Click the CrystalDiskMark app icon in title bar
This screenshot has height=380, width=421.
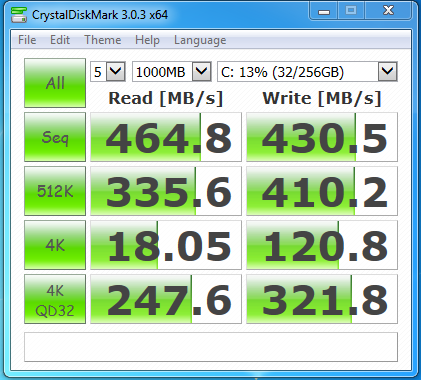click(19, 15)
